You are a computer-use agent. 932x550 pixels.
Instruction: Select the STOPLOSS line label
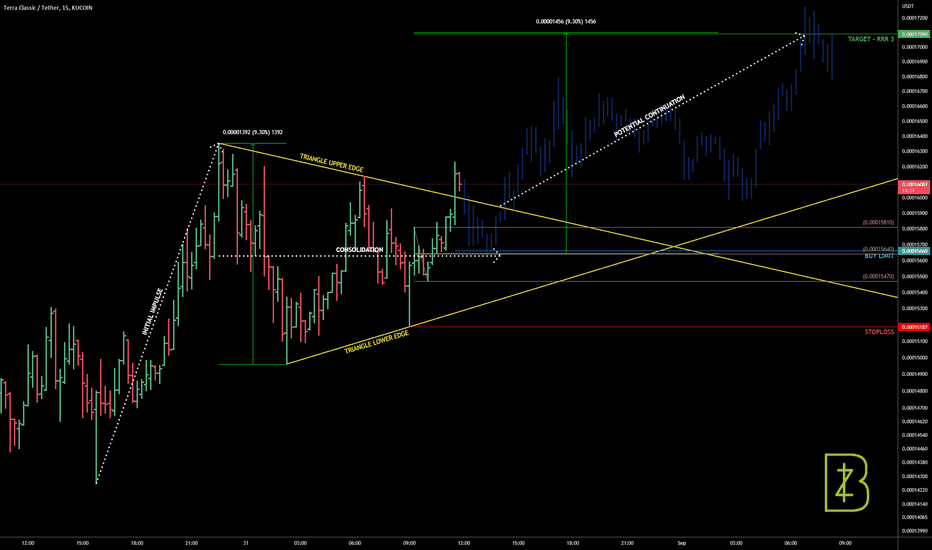[879, 332]
